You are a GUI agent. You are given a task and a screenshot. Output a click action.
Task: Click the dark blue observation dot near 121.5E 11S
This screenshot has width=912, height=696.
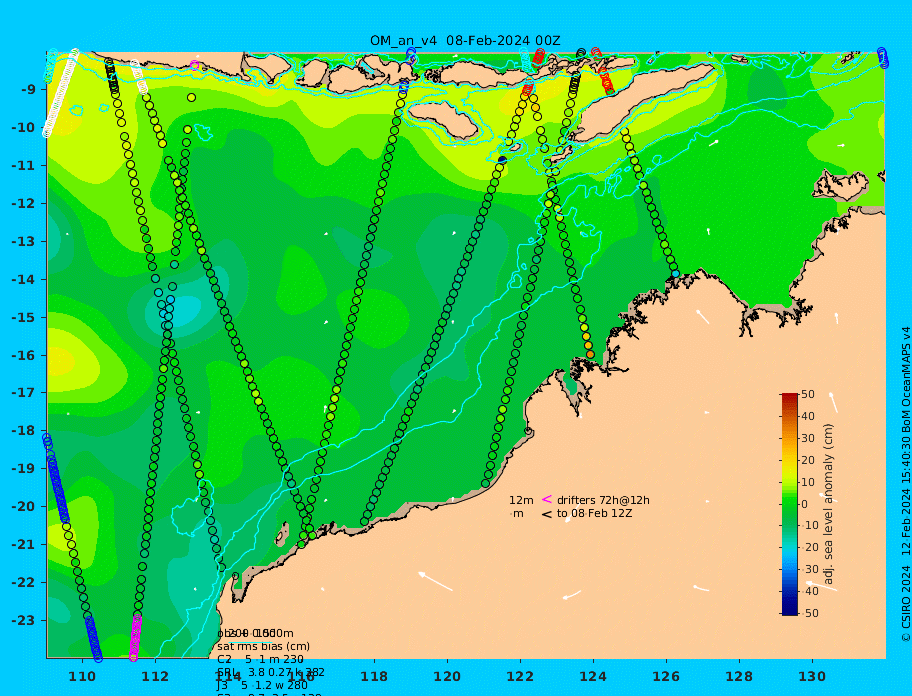pos(503,159)
